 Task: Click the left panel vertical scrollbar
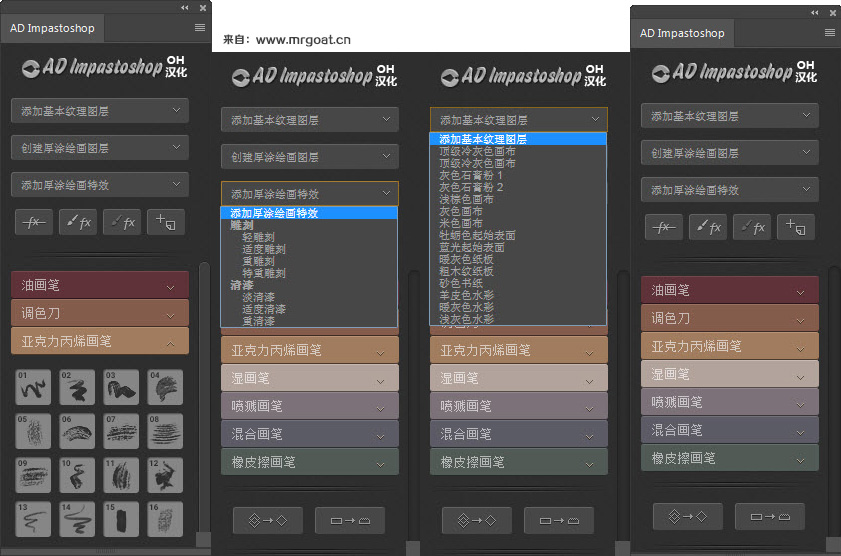point(204,397)
